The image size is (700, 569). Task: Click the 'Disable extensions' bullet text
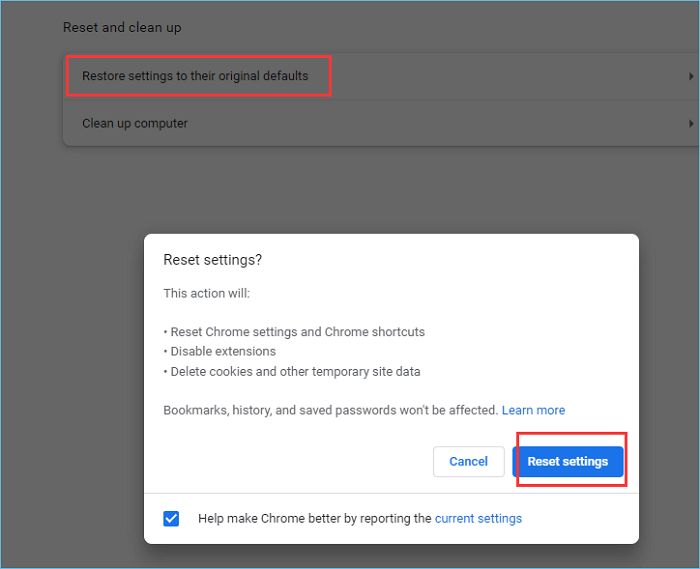point(222,352)
